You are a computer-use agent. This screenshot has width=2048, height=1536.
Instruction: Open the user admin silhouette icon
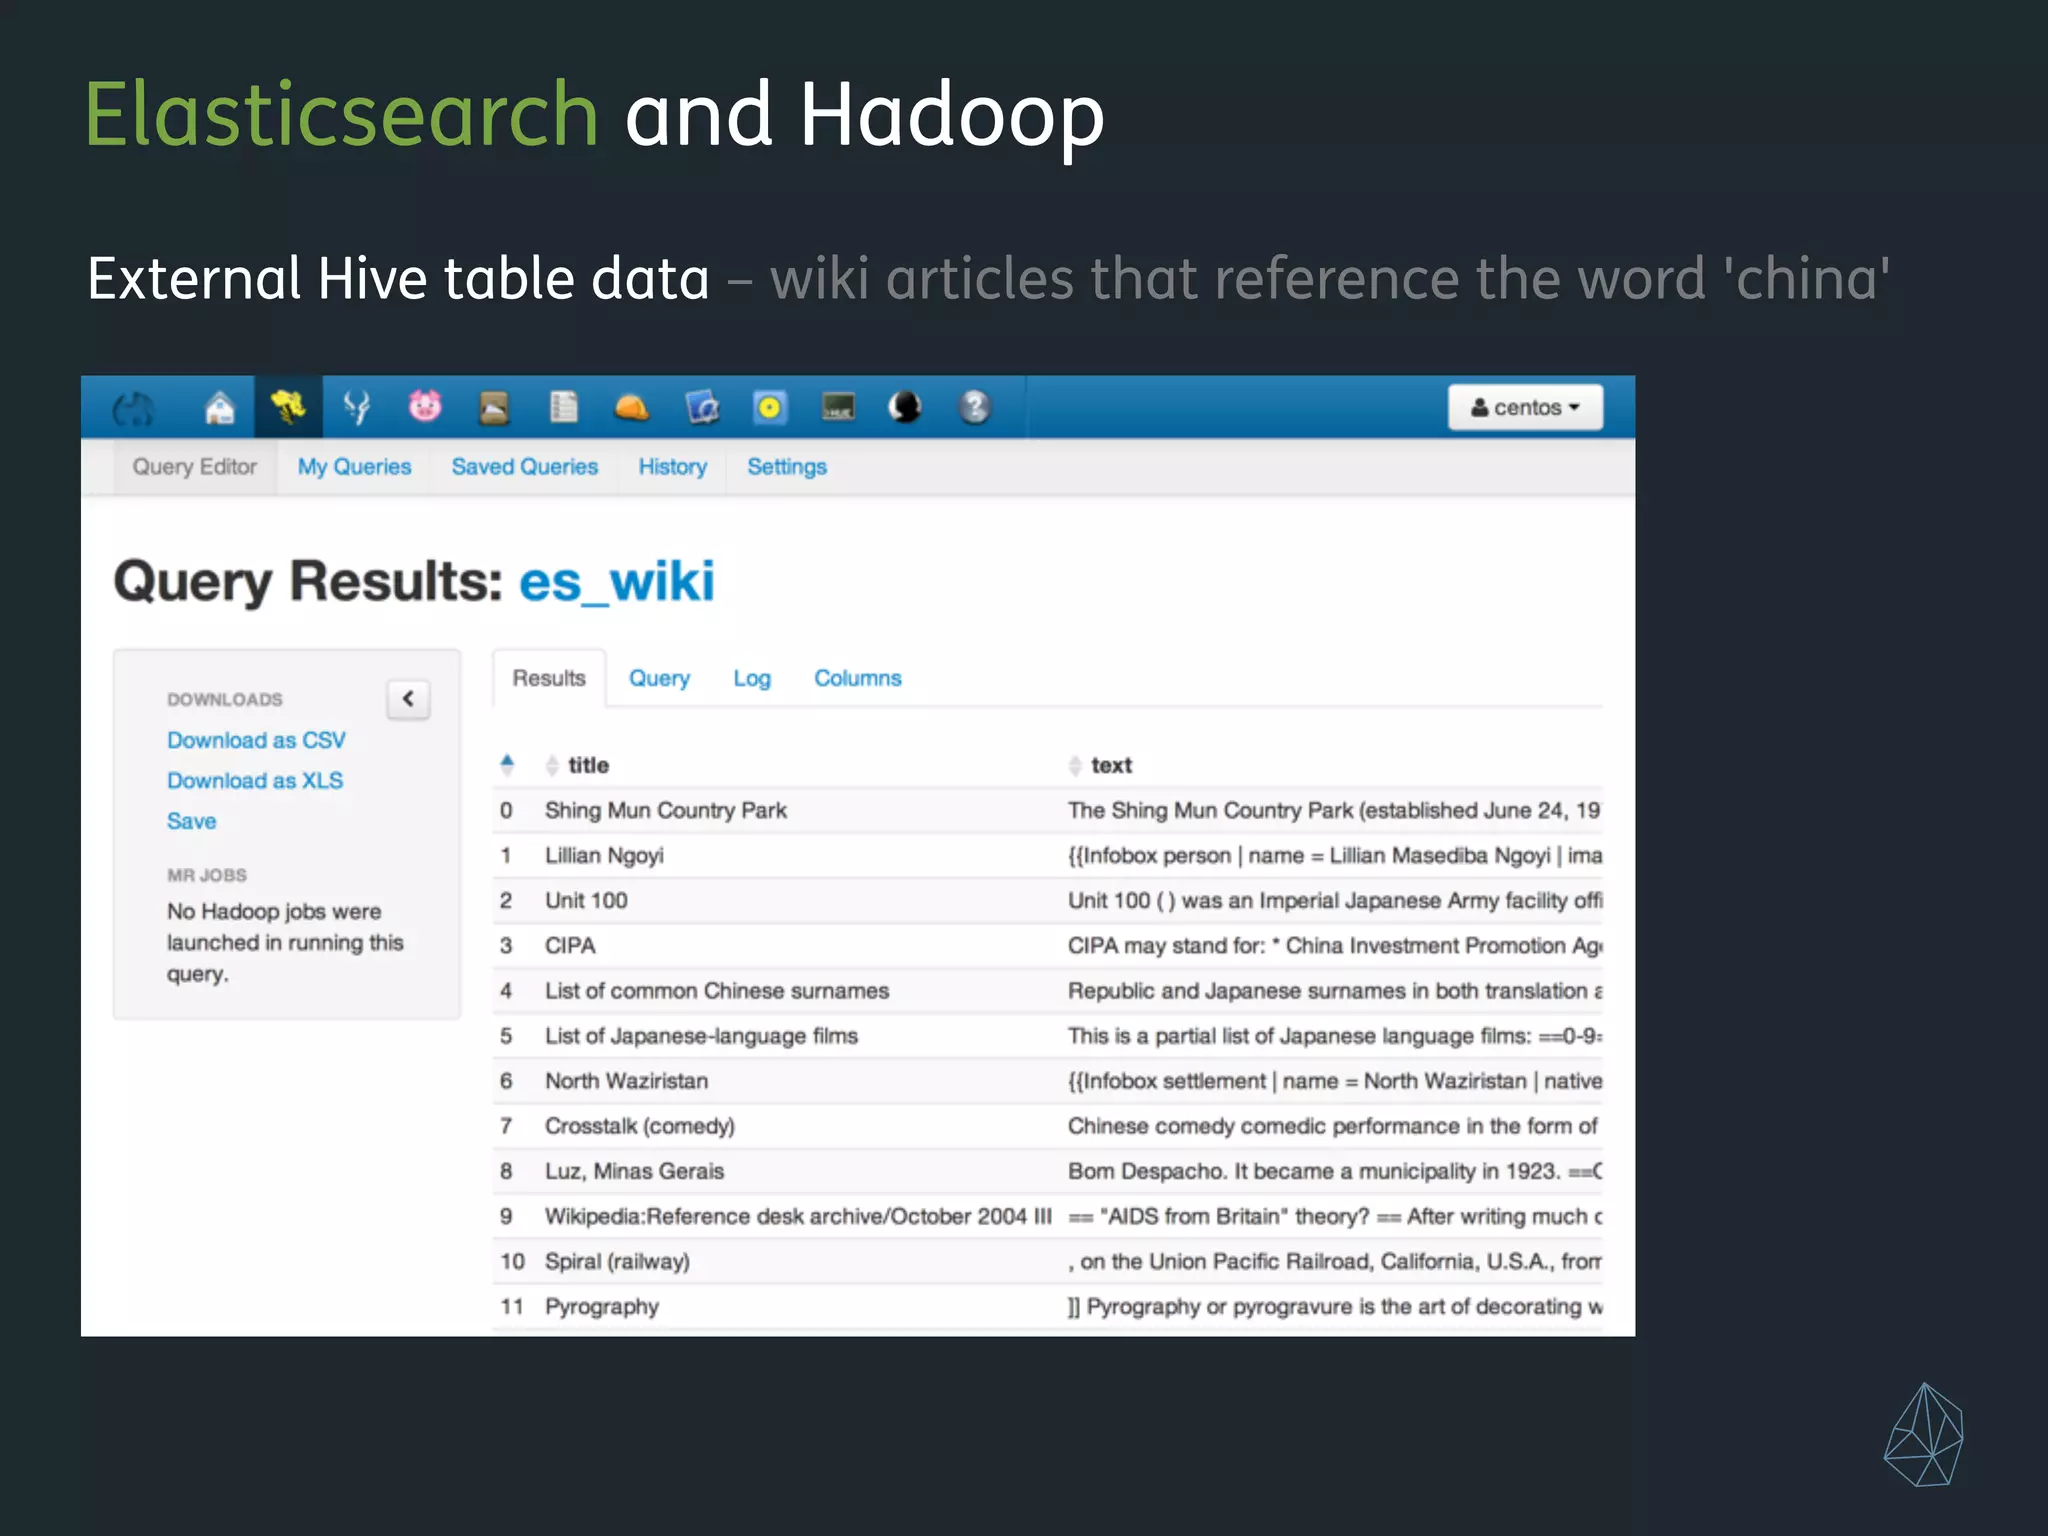coord(906,407)
